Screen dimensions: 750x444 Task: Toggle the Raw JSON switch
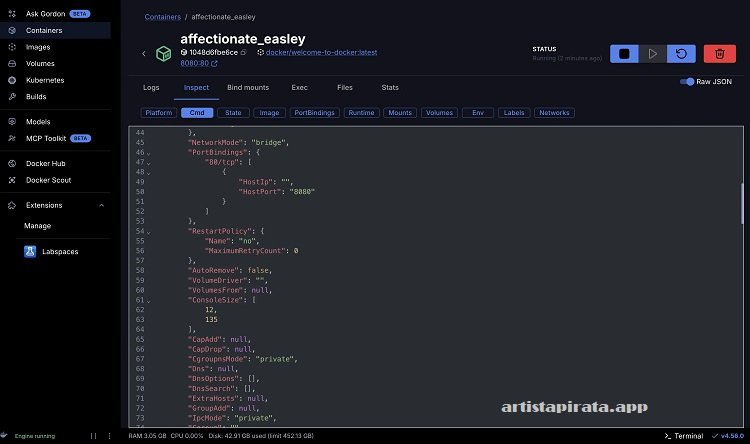tap(687, 82)
